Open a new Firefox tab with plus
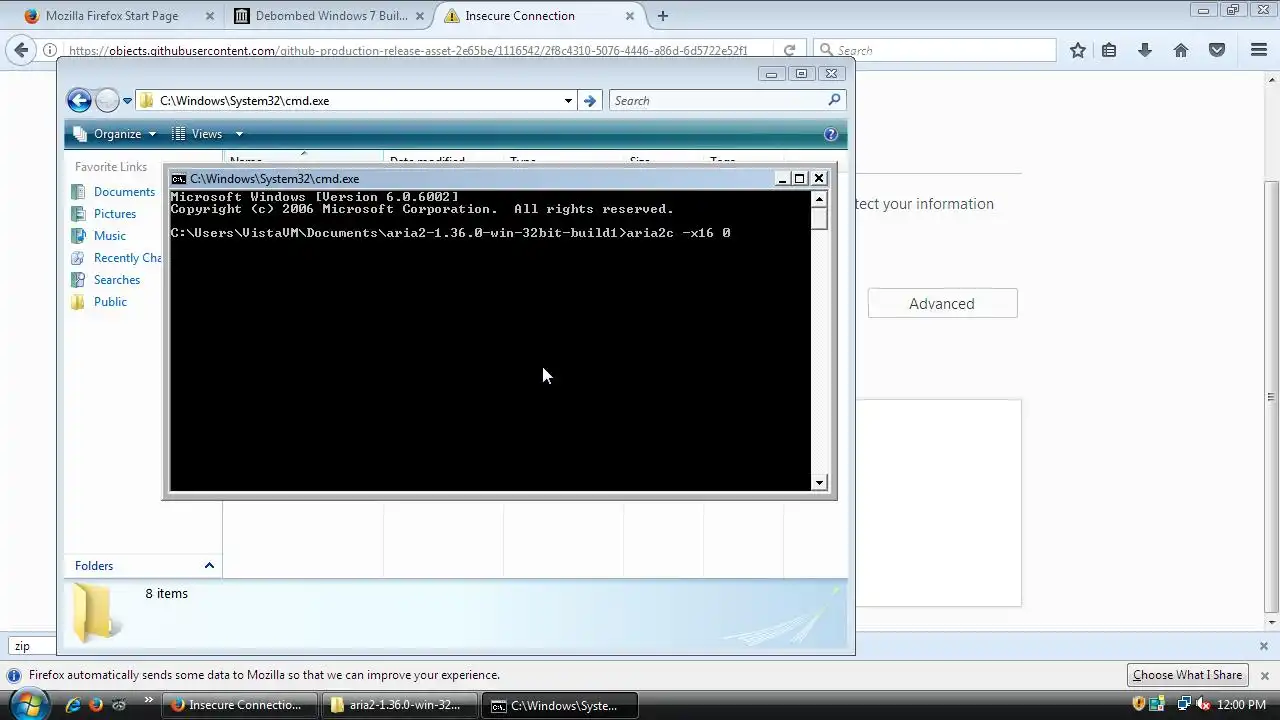 (x=662, y=16)
